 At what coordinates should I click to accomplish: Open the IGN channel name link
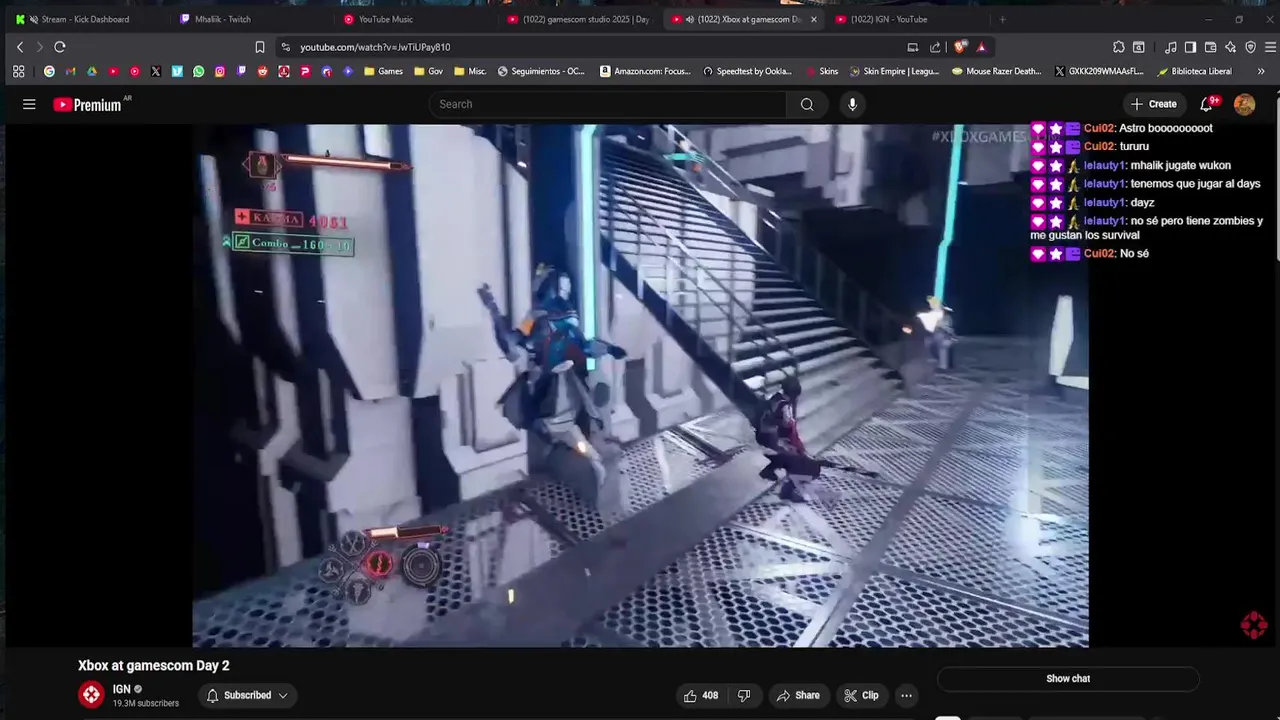point(121,689)
